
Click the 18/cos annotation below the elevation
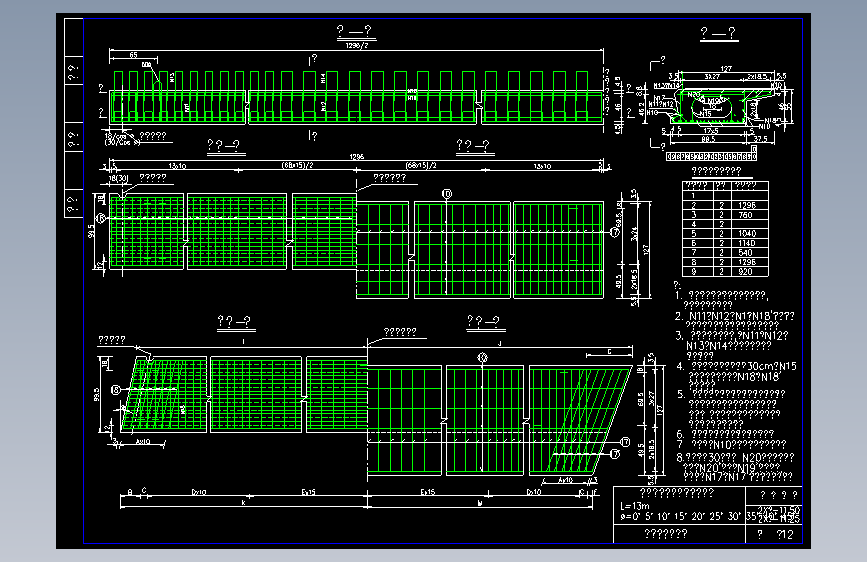pyautogui.click(x=116, y=136)
